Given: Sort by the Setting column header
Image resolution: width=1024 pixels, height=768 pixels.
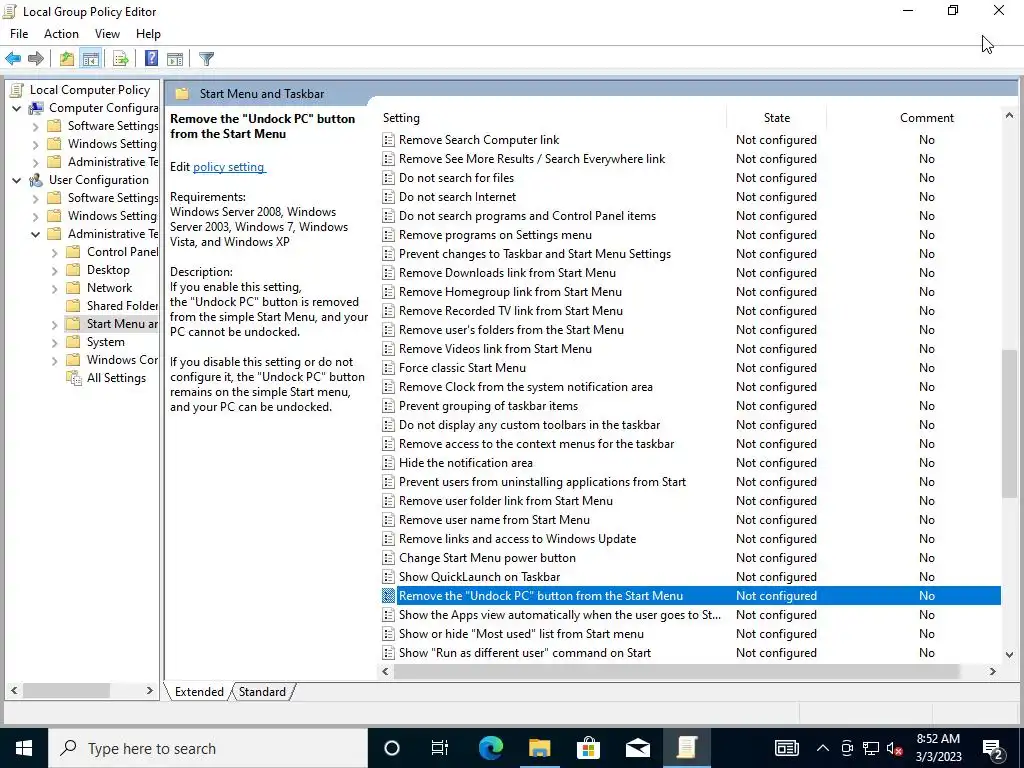Looking at the screenshot, I should point(552,118).
